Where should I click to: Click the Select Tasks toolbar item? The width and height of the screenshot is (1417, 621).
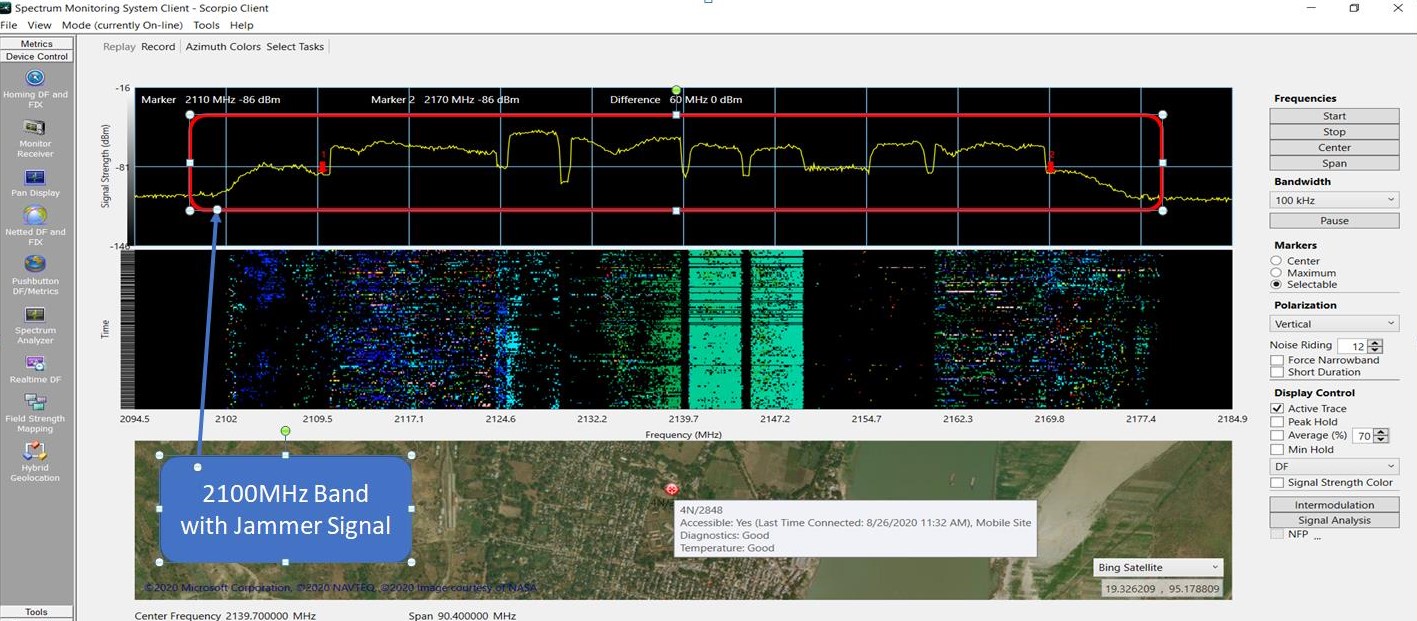pos(295,47)
